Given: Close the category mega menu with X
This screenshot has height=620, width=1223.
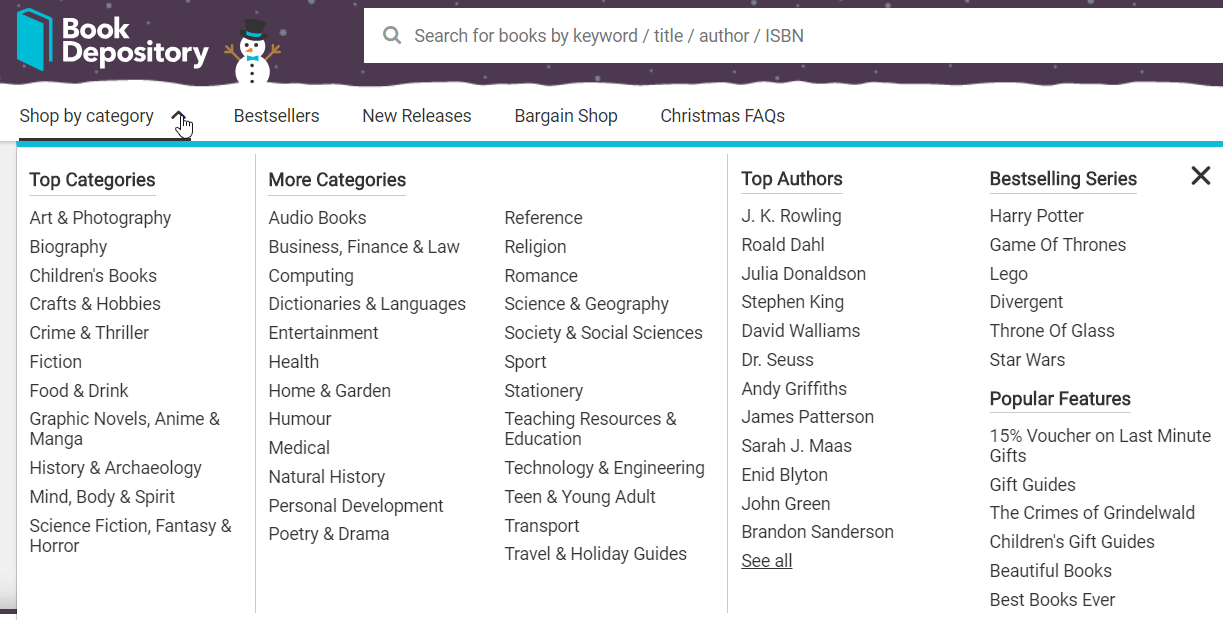Looking at the screenshot, I should click(x=1201, y=176).
